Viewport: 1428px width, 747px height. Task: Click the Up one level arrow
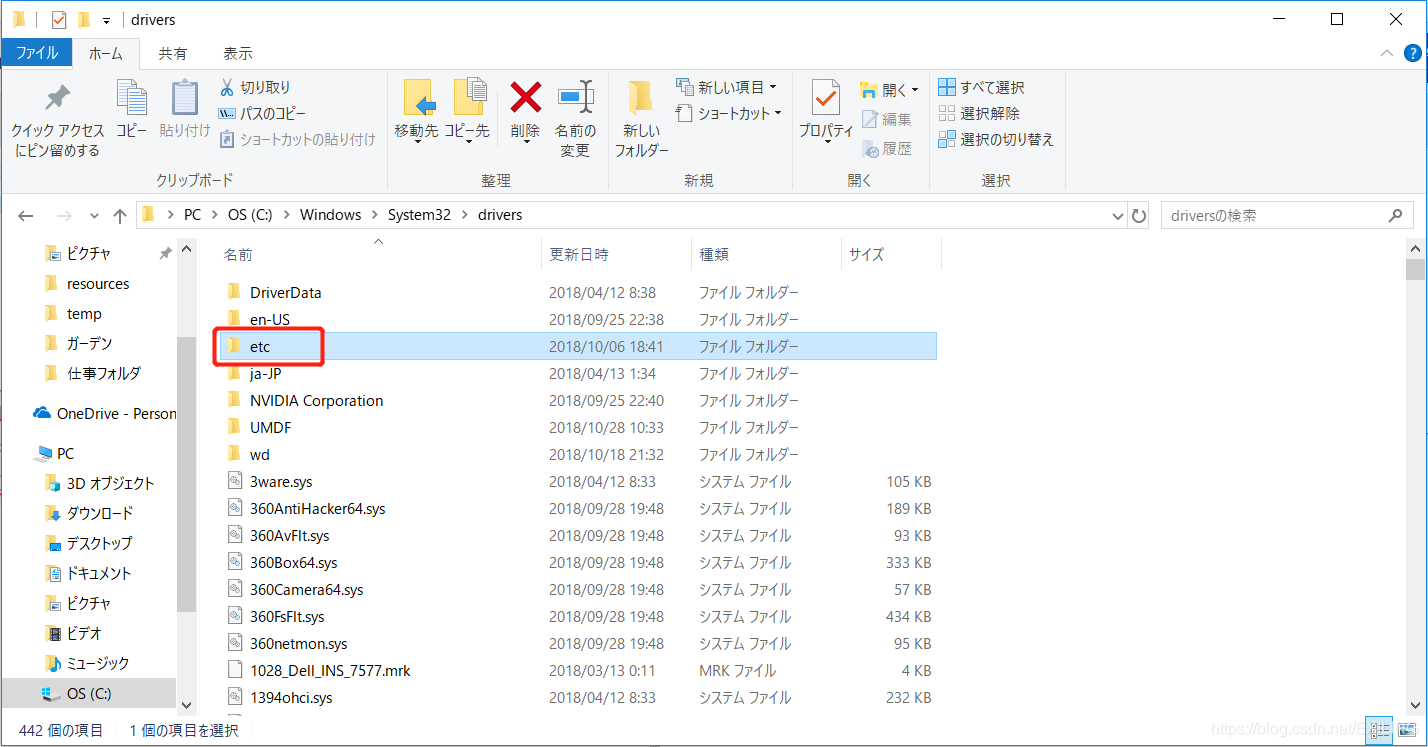[x=120, y=215]
